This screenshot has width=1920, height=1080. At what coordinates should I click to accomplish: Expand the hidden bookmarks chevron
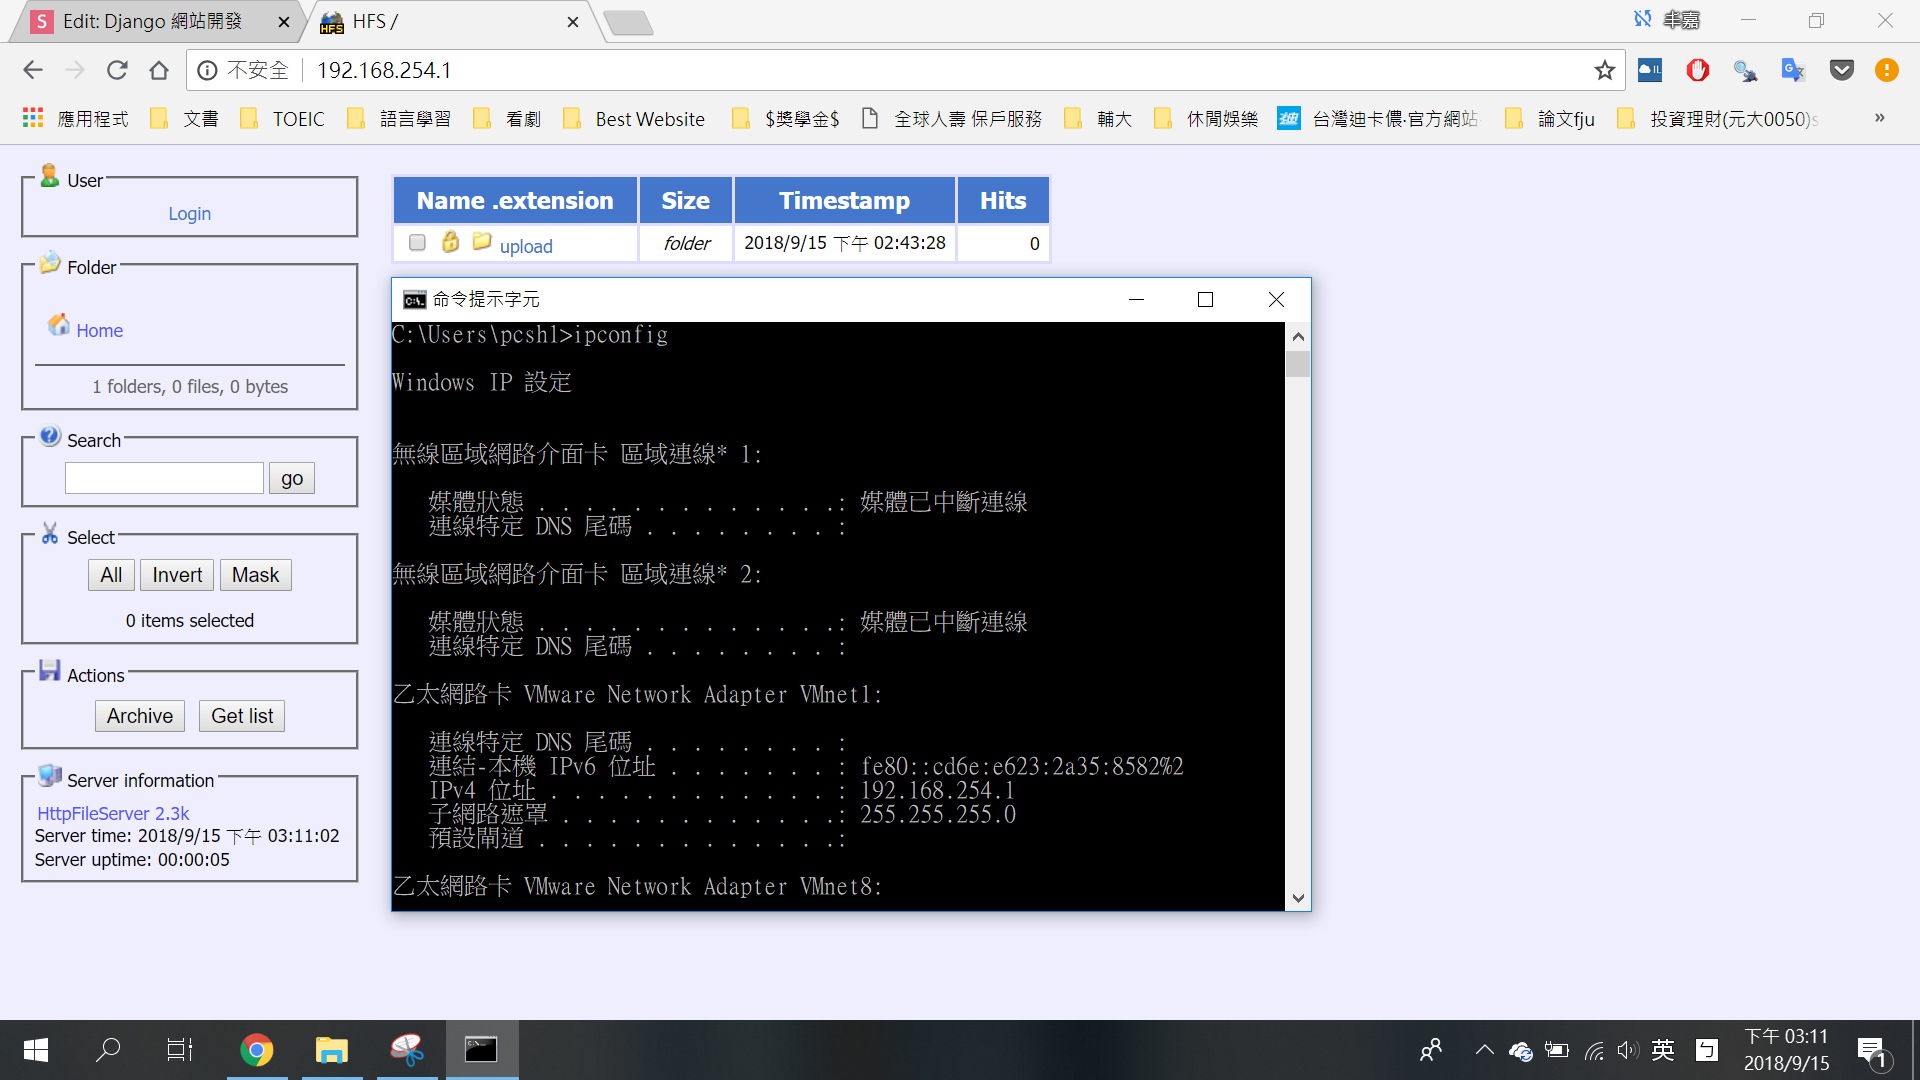(1879, 118)
